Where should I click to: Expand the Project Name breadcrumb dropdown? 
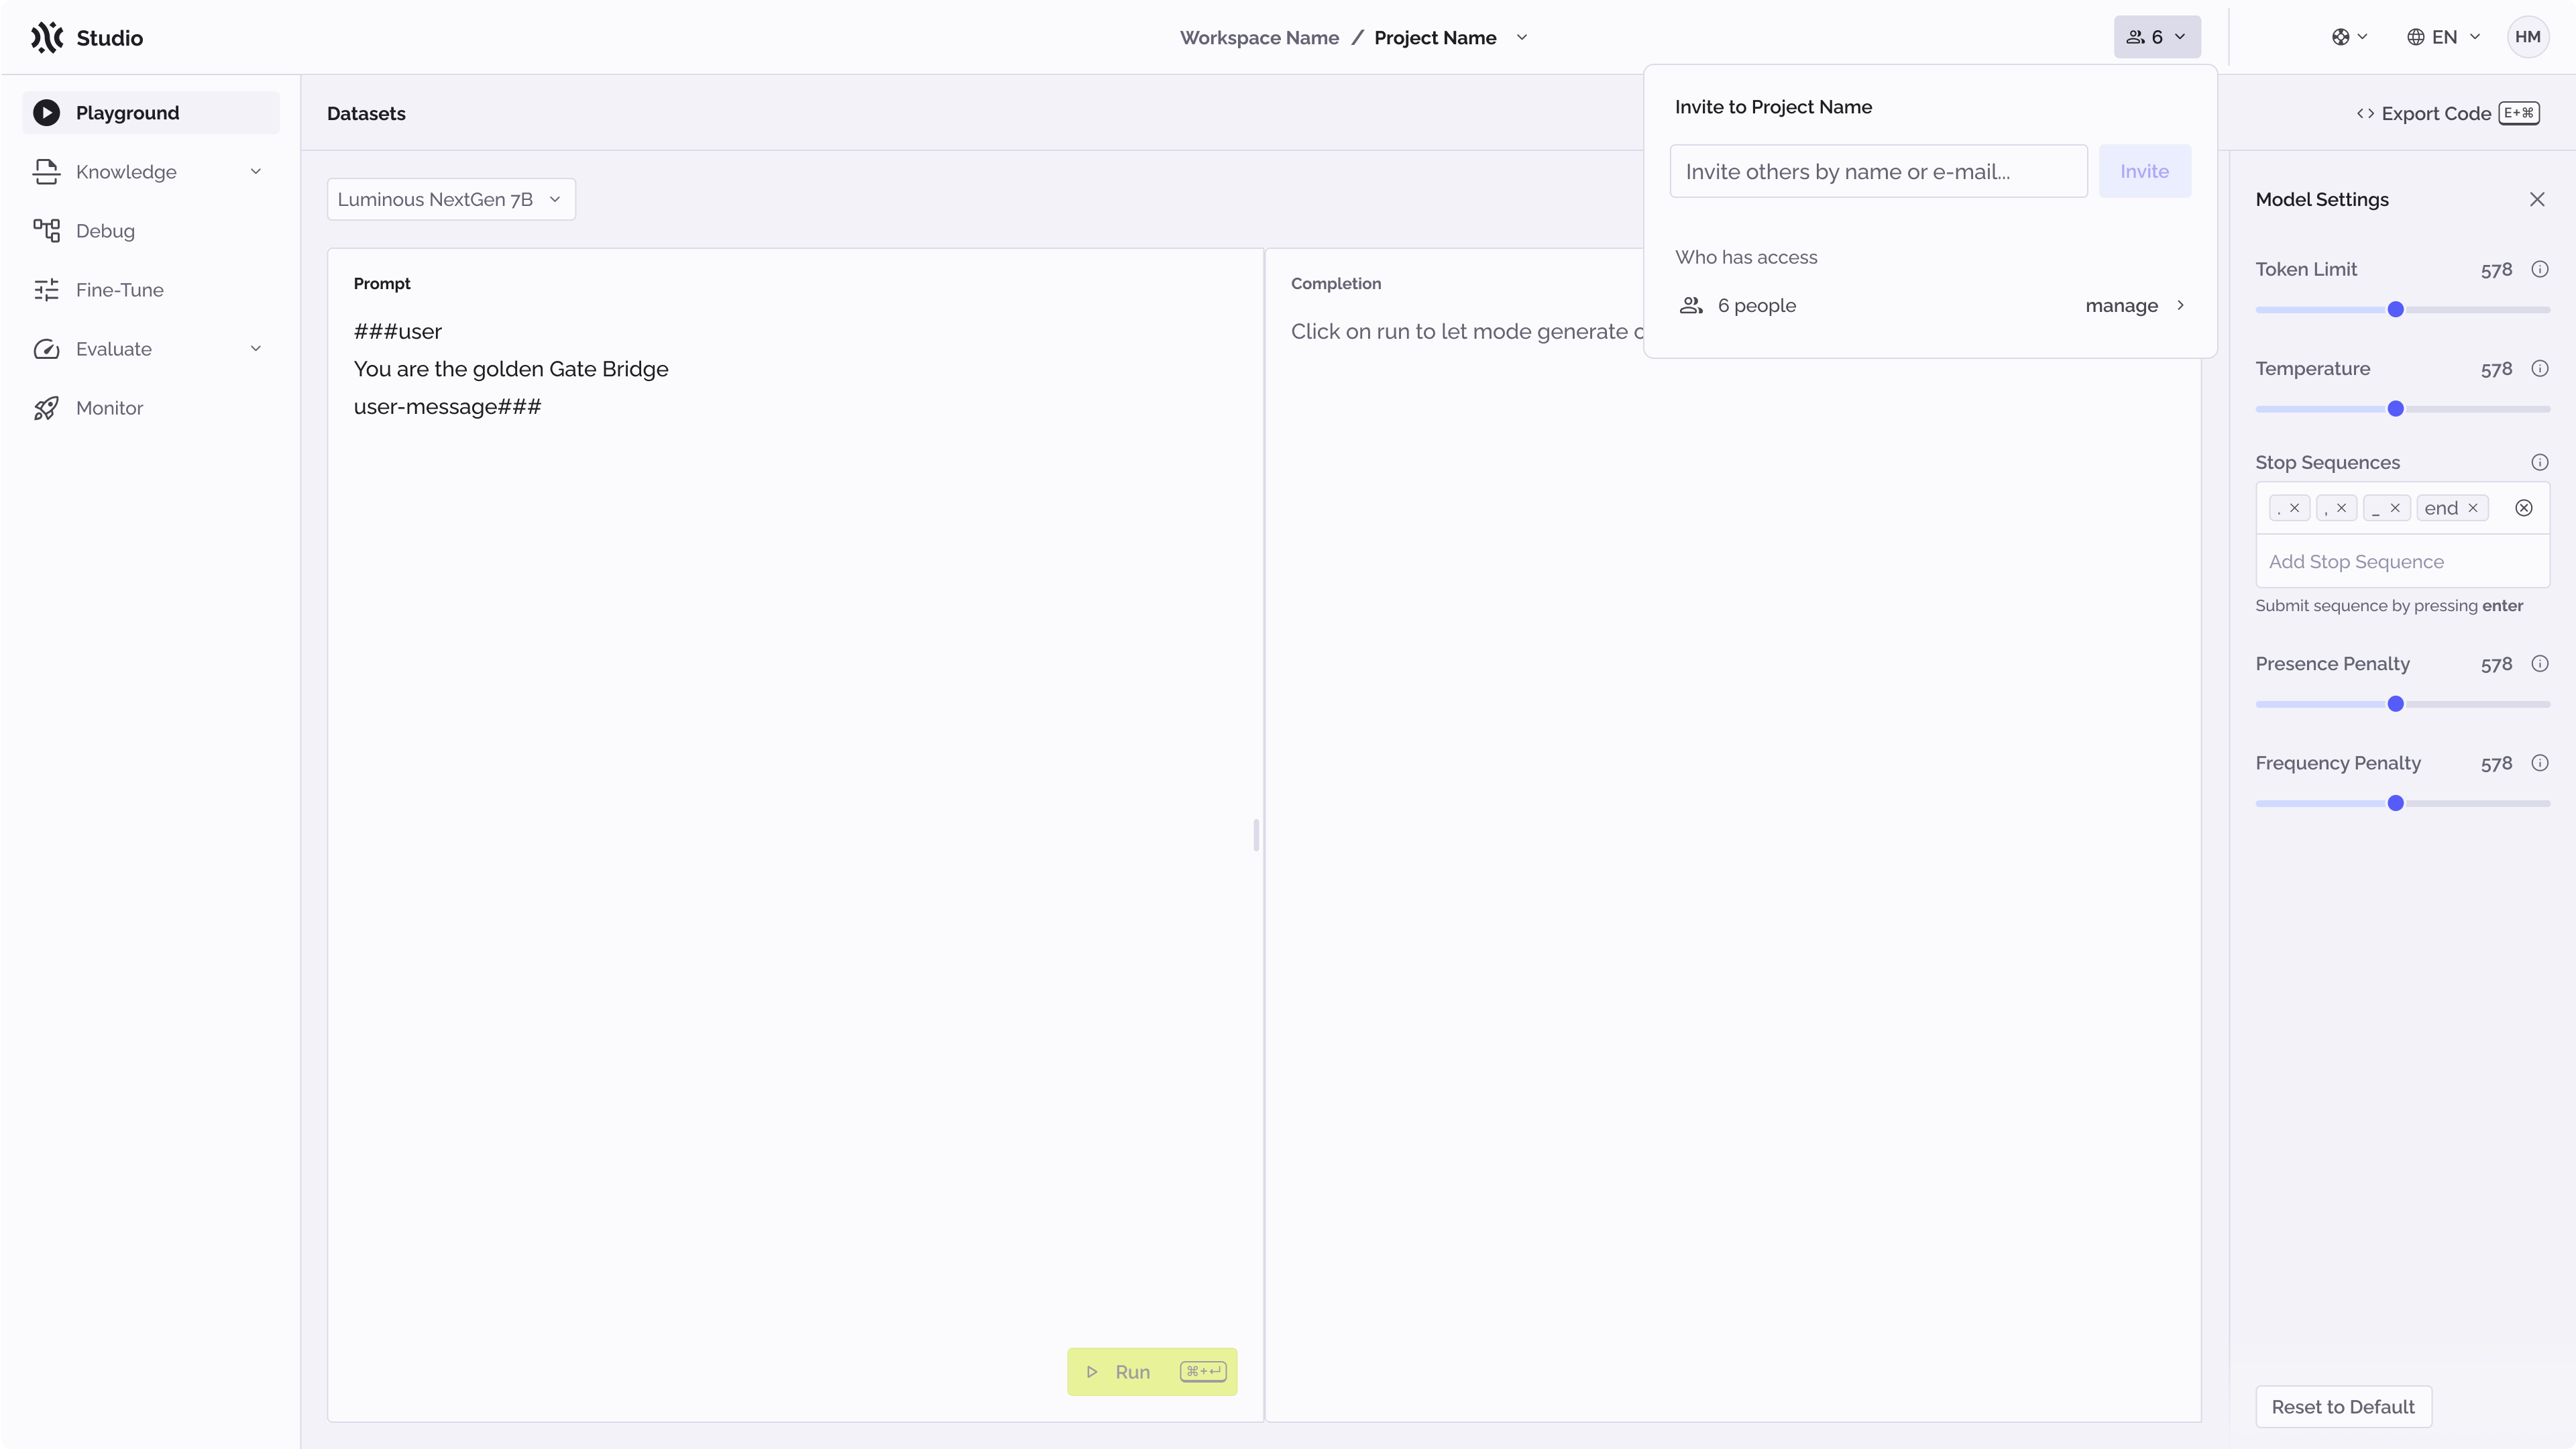pyautogui.click(x=1522, y=37)
